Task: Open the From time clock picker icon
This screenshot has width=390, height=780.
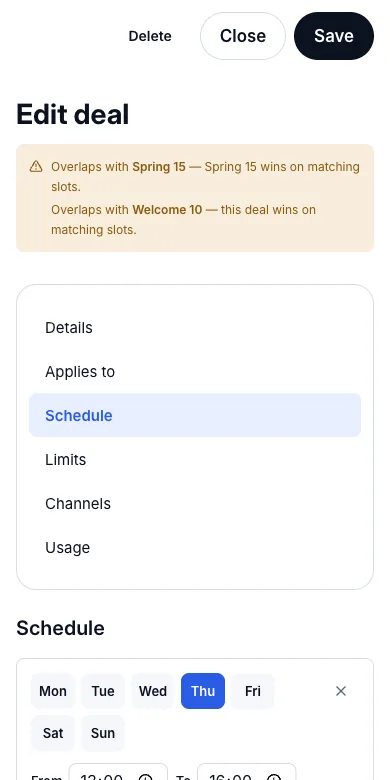Action: click(x=145, y=777)
